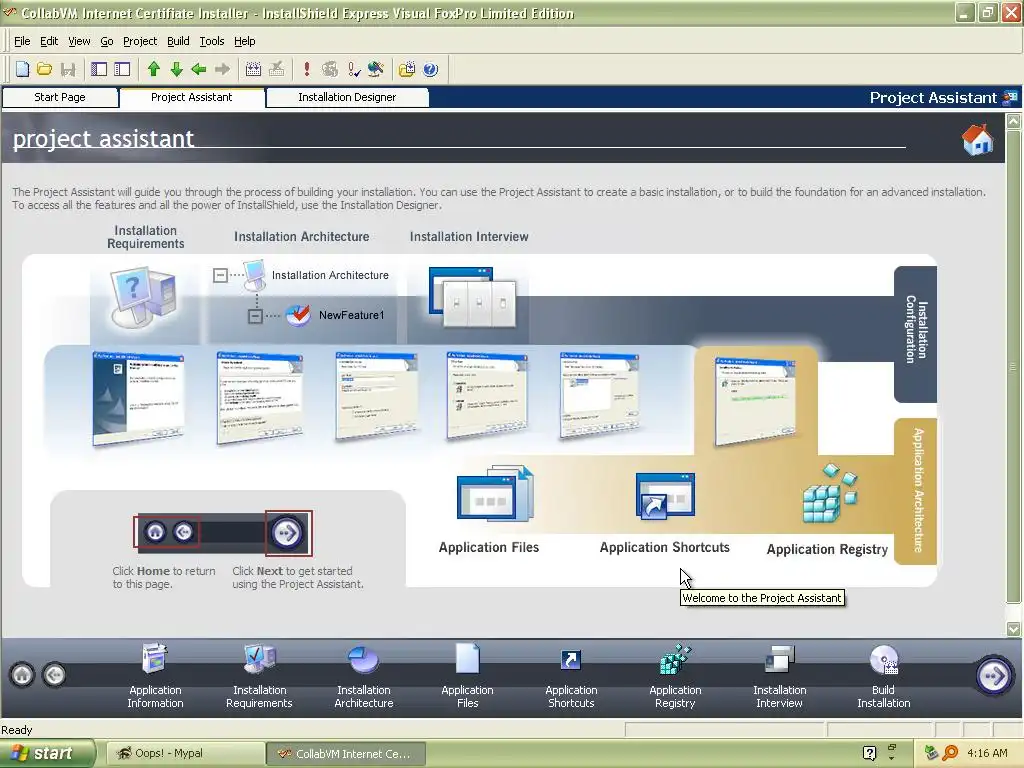The width and height of the screenshot is (1024, 768).
Task: Click the Home button in bottom navigation bar
Action: pos(22,675)
